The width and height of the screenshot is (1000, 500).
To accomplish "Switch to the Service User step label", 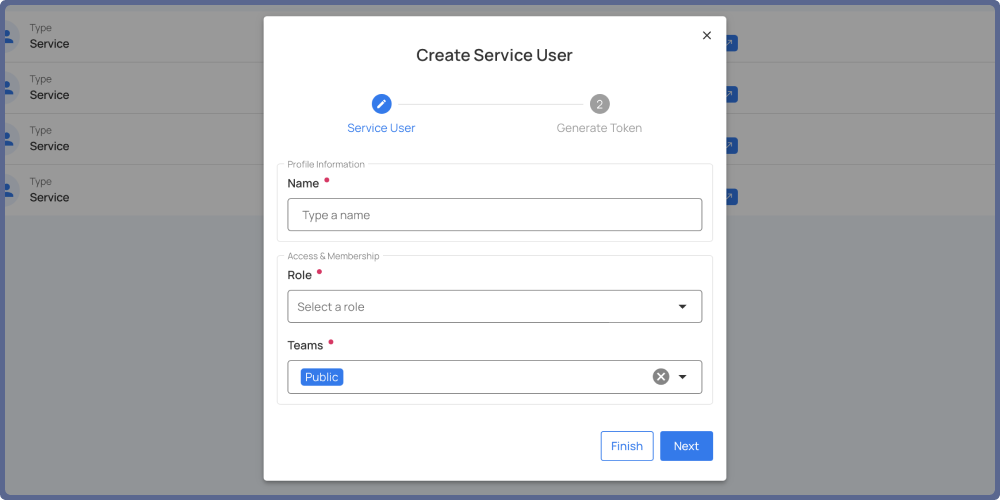I will click(381, 128).
